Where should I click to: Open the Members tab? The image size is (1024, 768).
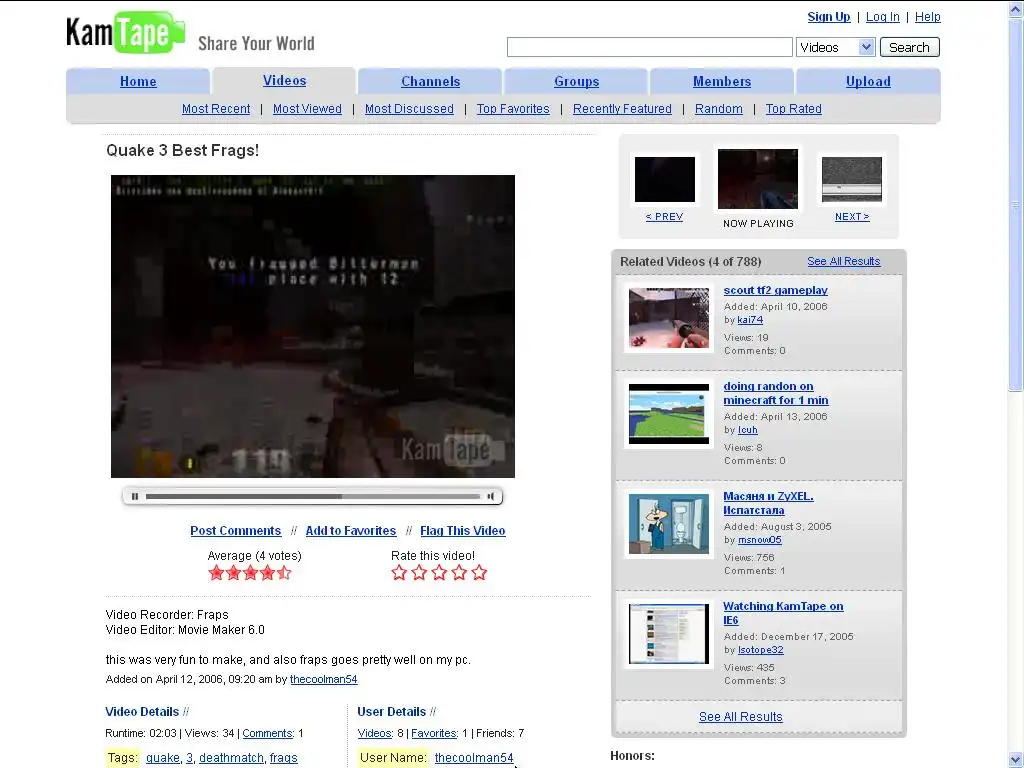point(722,82)
